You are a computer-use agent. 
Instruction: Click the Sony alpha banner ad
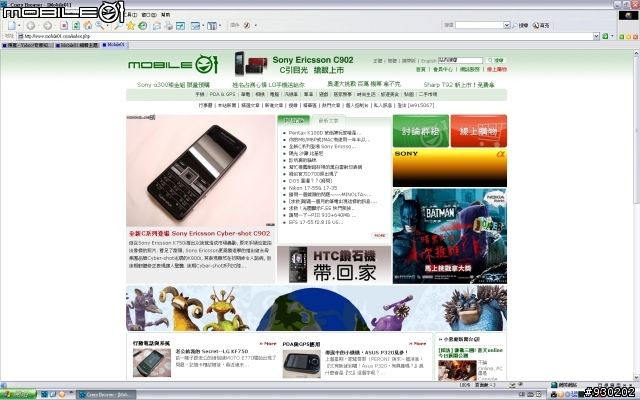(450, 168)
